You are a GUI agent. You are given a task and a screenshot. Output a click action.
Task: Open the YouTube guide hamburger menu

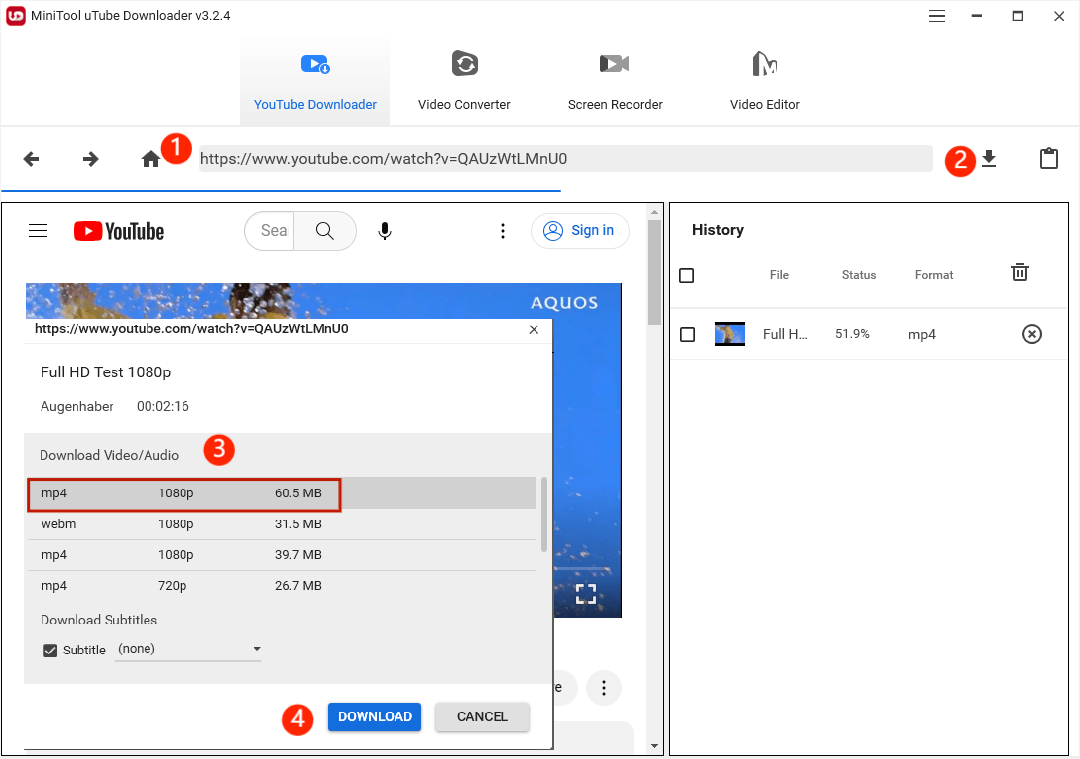pos(38,231)
